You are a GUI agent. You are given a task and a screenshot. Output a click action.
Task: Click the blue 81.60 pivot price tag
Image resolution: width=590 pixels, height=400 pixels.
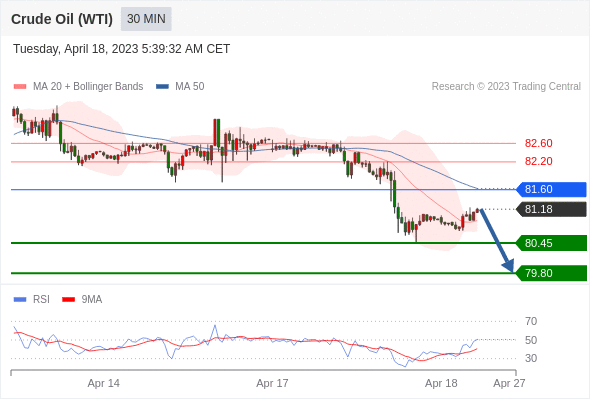551,189
